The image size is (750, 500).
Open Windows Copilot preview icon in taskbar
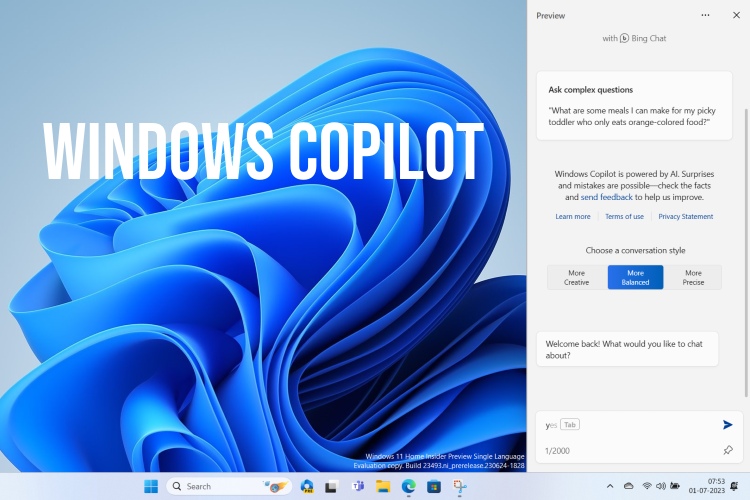pos(307,486)
